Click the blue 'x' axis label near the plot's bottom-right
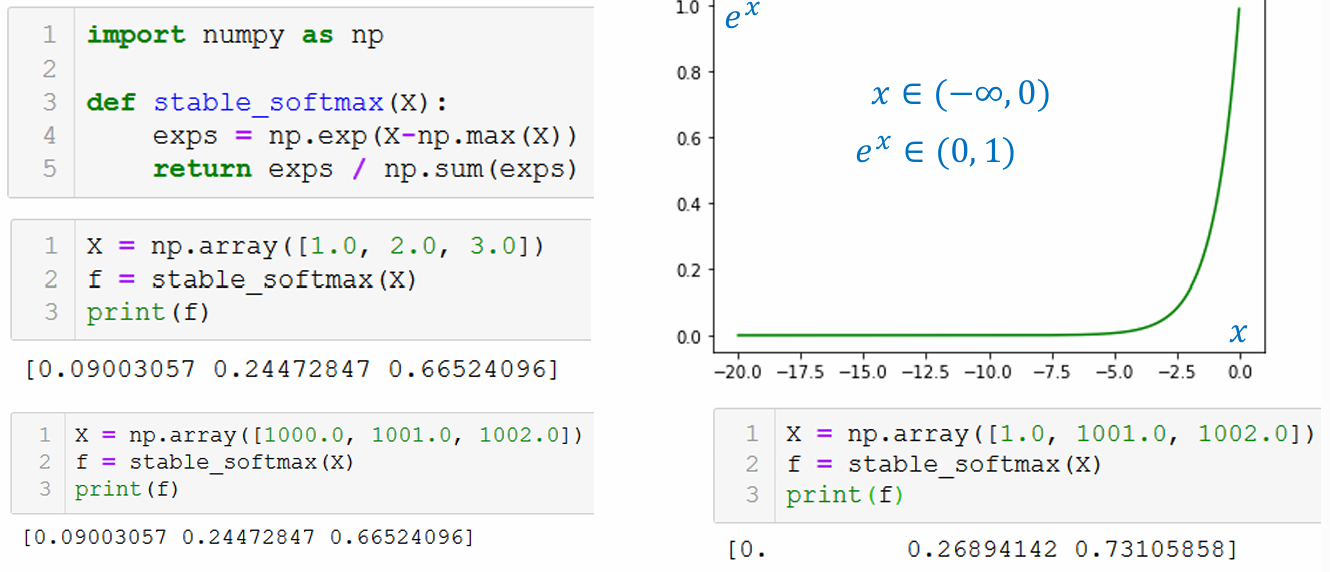The image size is (1330, 572). pyautogui.click(x=1238, y=332)
